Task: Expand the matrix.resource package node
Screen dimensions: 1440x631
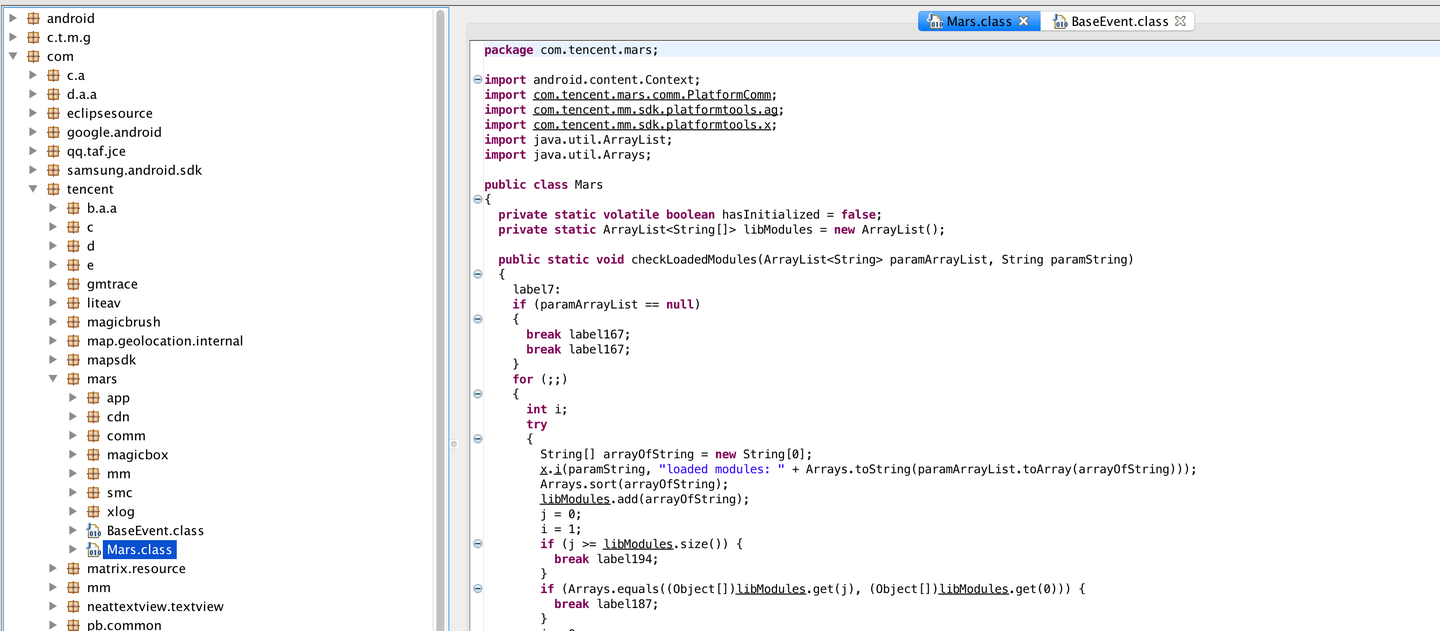Action: click(53, 568)
